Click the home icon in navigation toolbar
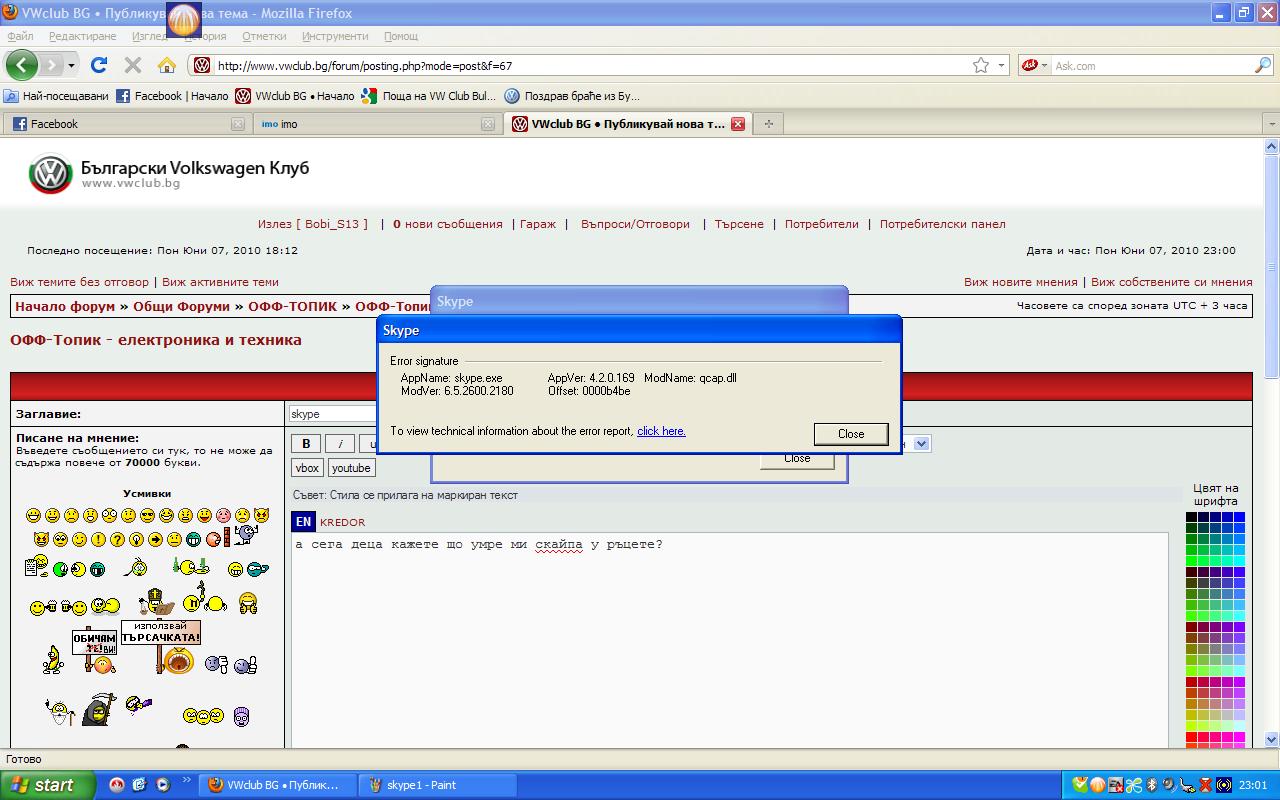 [x=167, y=65]
